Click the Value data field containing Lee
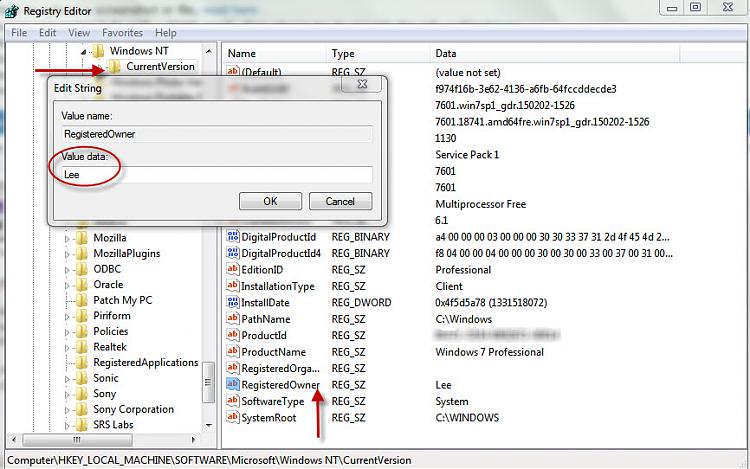The width and height of the screenshot is (750, 469). coord(217,175)
